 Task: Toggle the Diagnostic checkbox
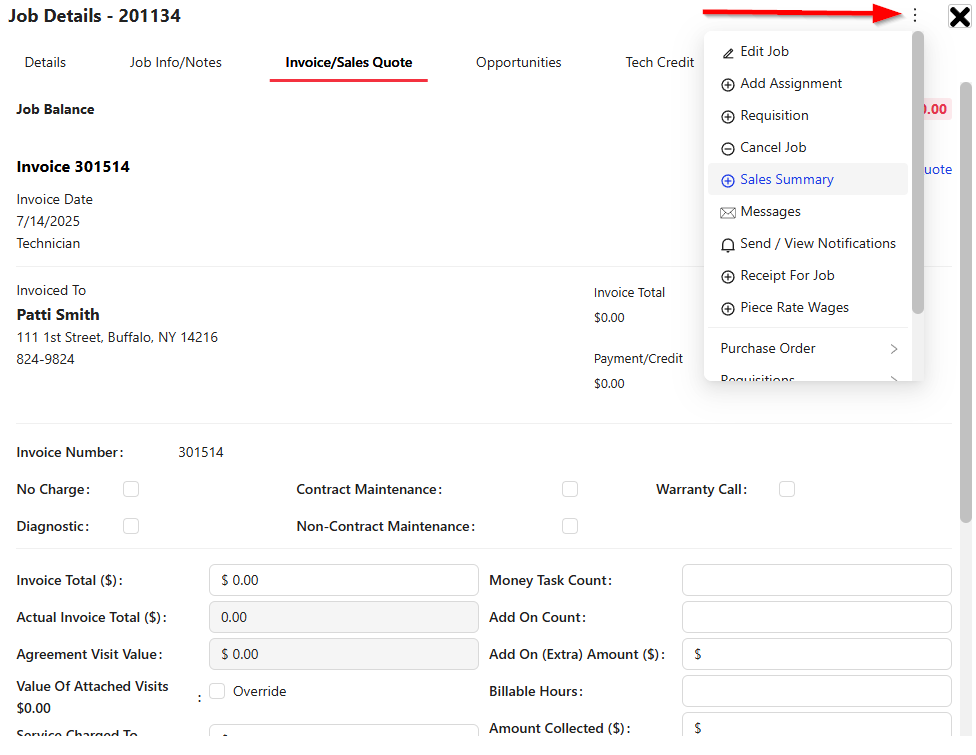pos(131,527)
